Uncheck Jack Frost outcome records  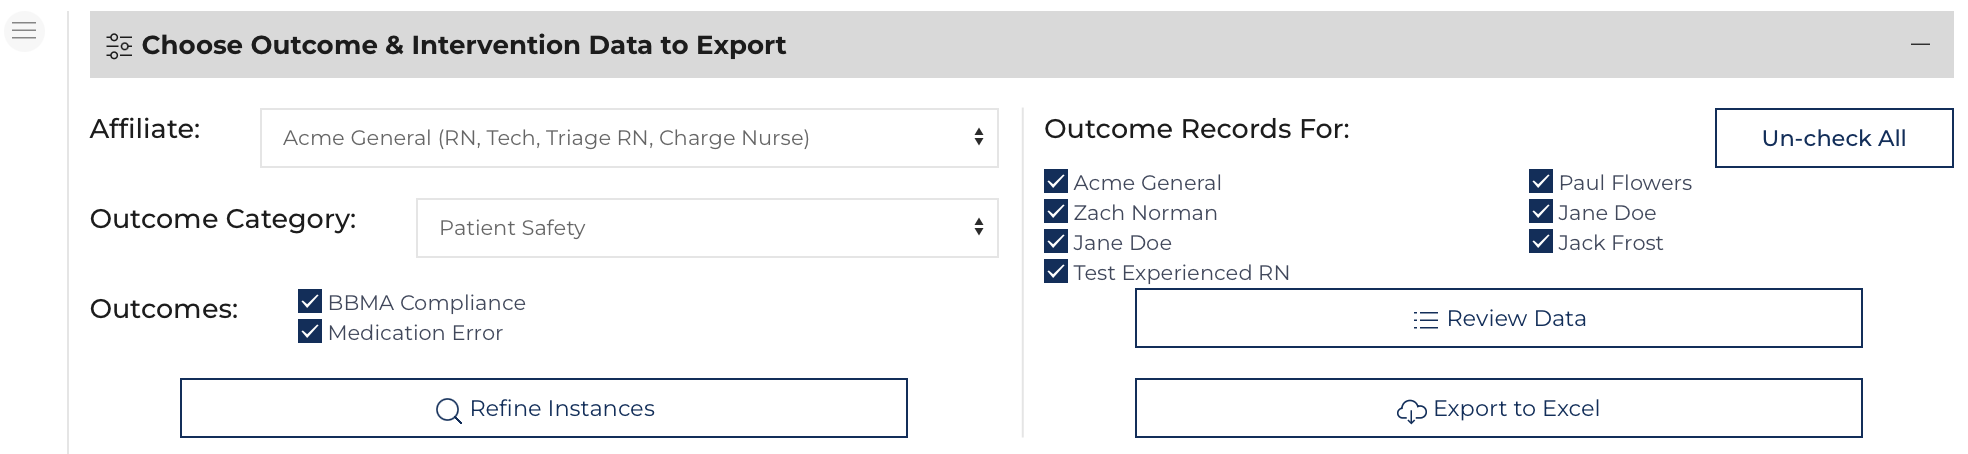click(x=1541, y=242)
